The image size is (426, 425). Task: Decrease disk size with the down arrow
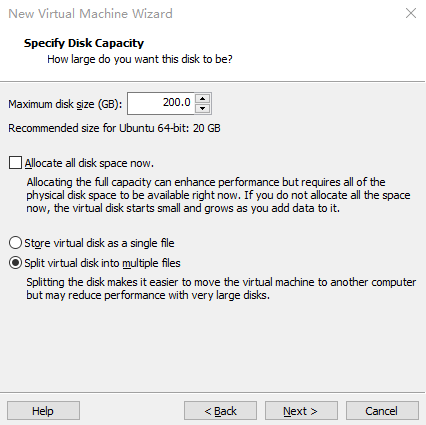coord(203,108)
